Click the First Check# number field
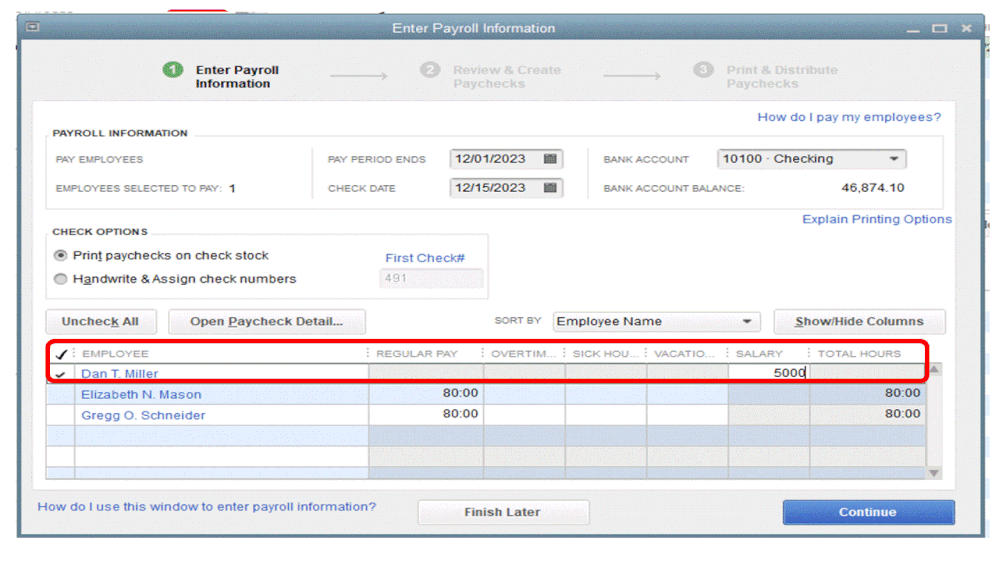Image resolution: width=999 pixels, height=562 pixels. click(x=431, y=278)
